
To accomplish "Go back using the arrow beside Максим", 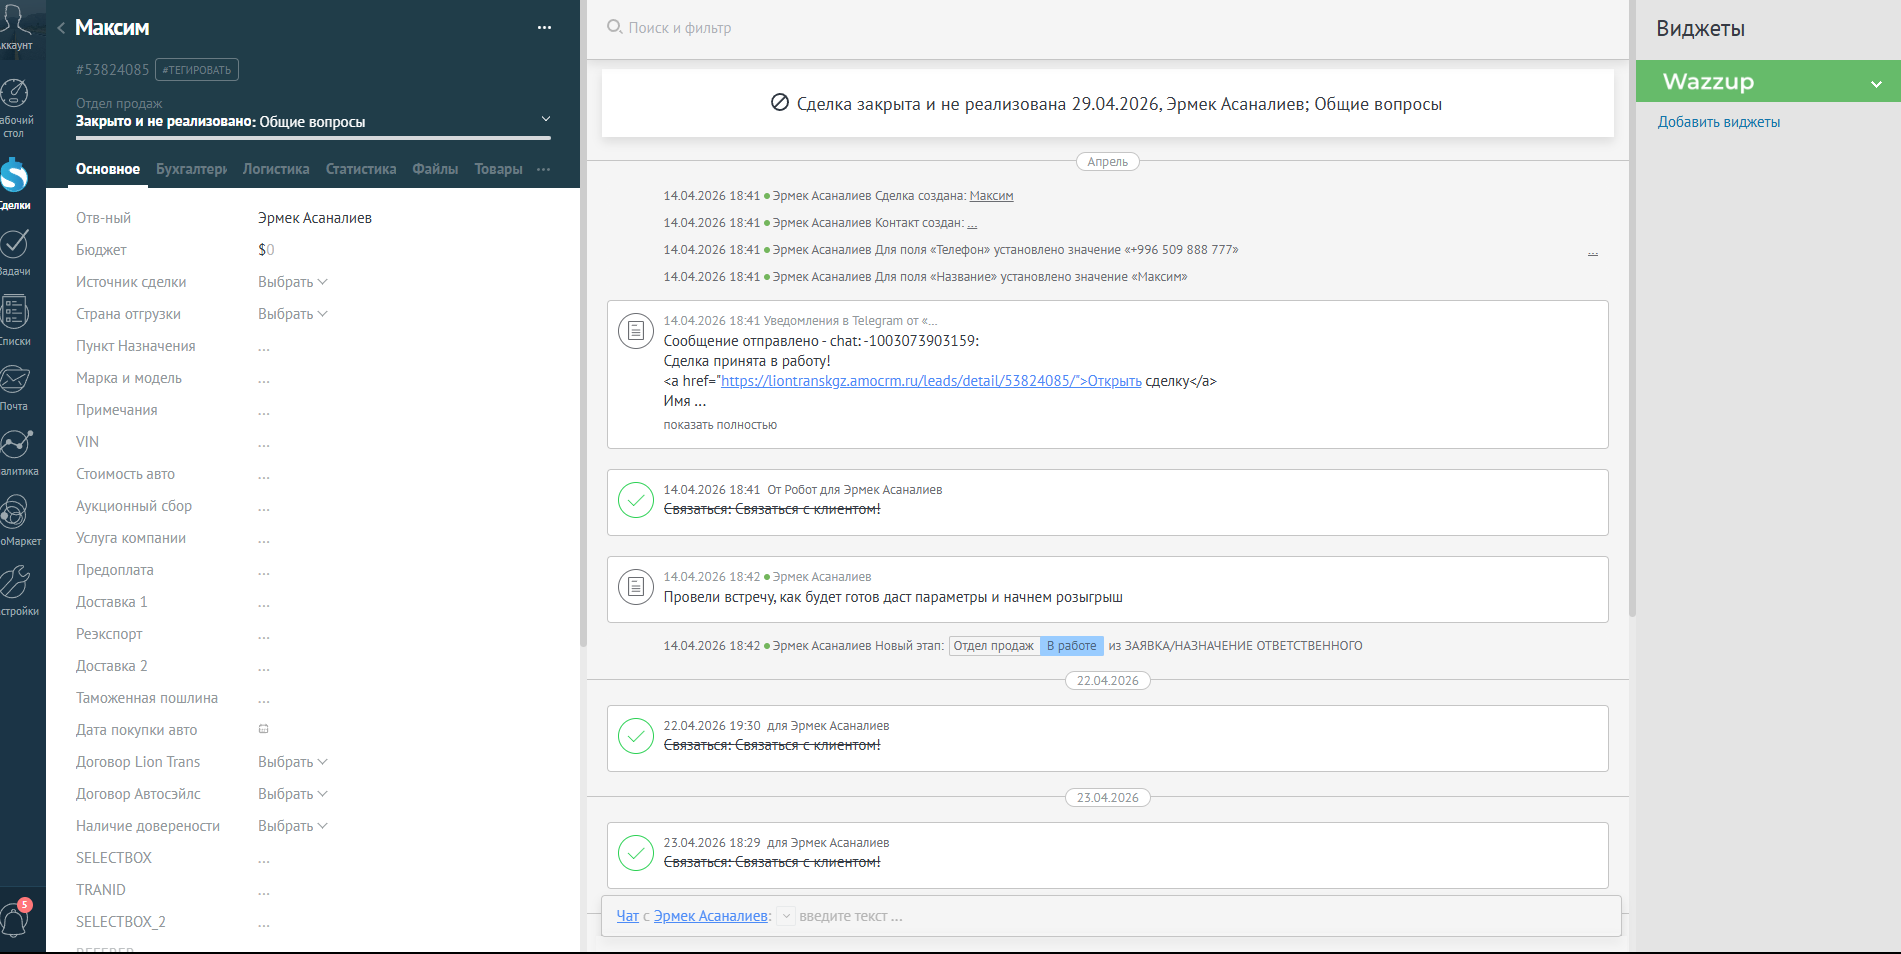I will [x=61, y=28].
